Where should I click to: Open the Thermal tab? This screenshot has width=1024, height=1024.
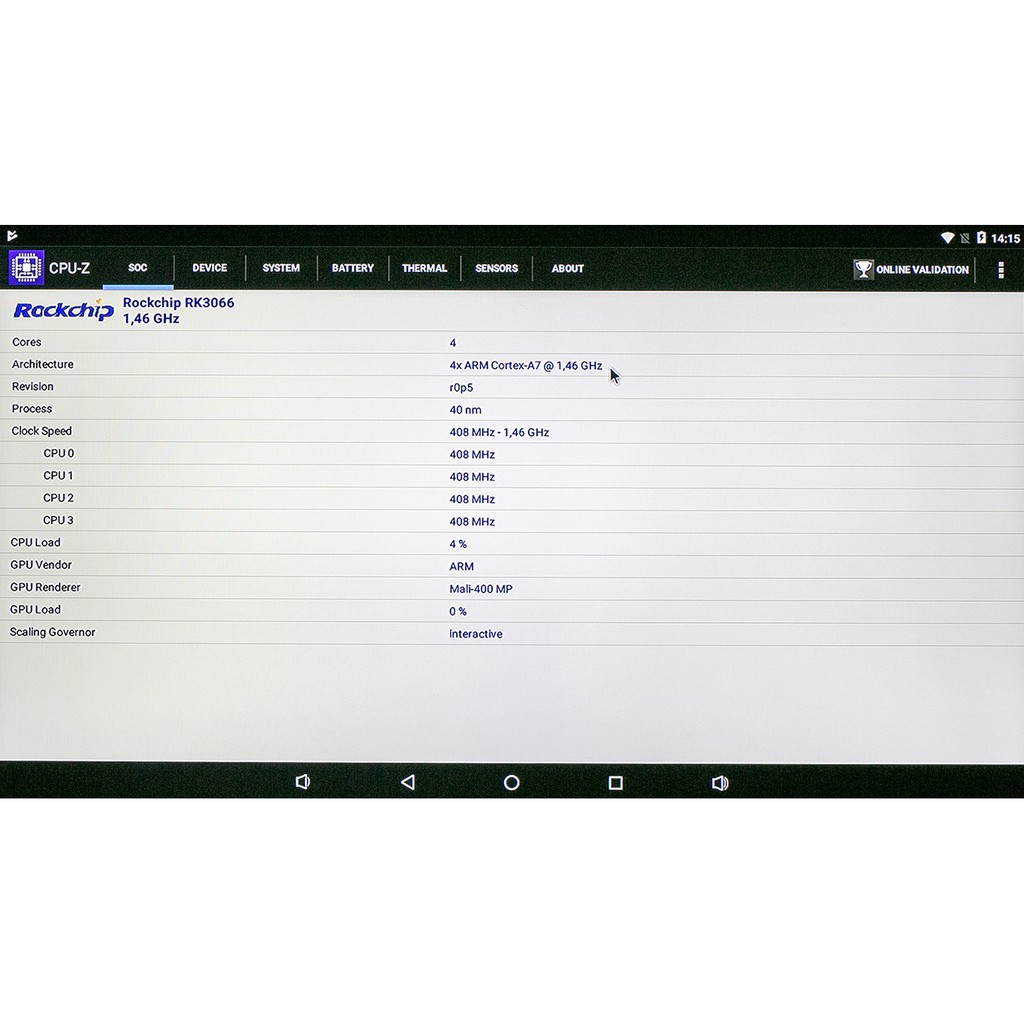424,268
